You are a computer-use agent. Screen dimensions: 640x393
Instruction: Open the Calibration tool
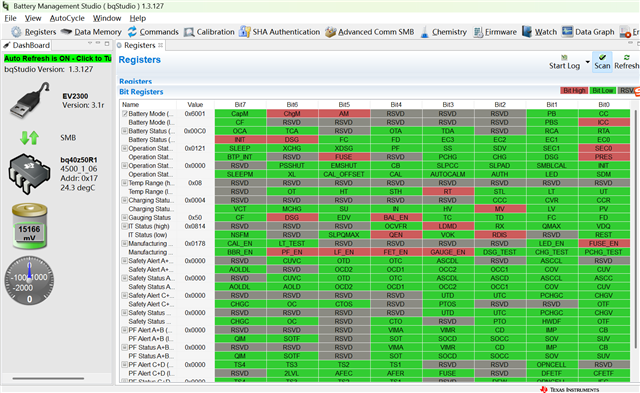[209, 32]
